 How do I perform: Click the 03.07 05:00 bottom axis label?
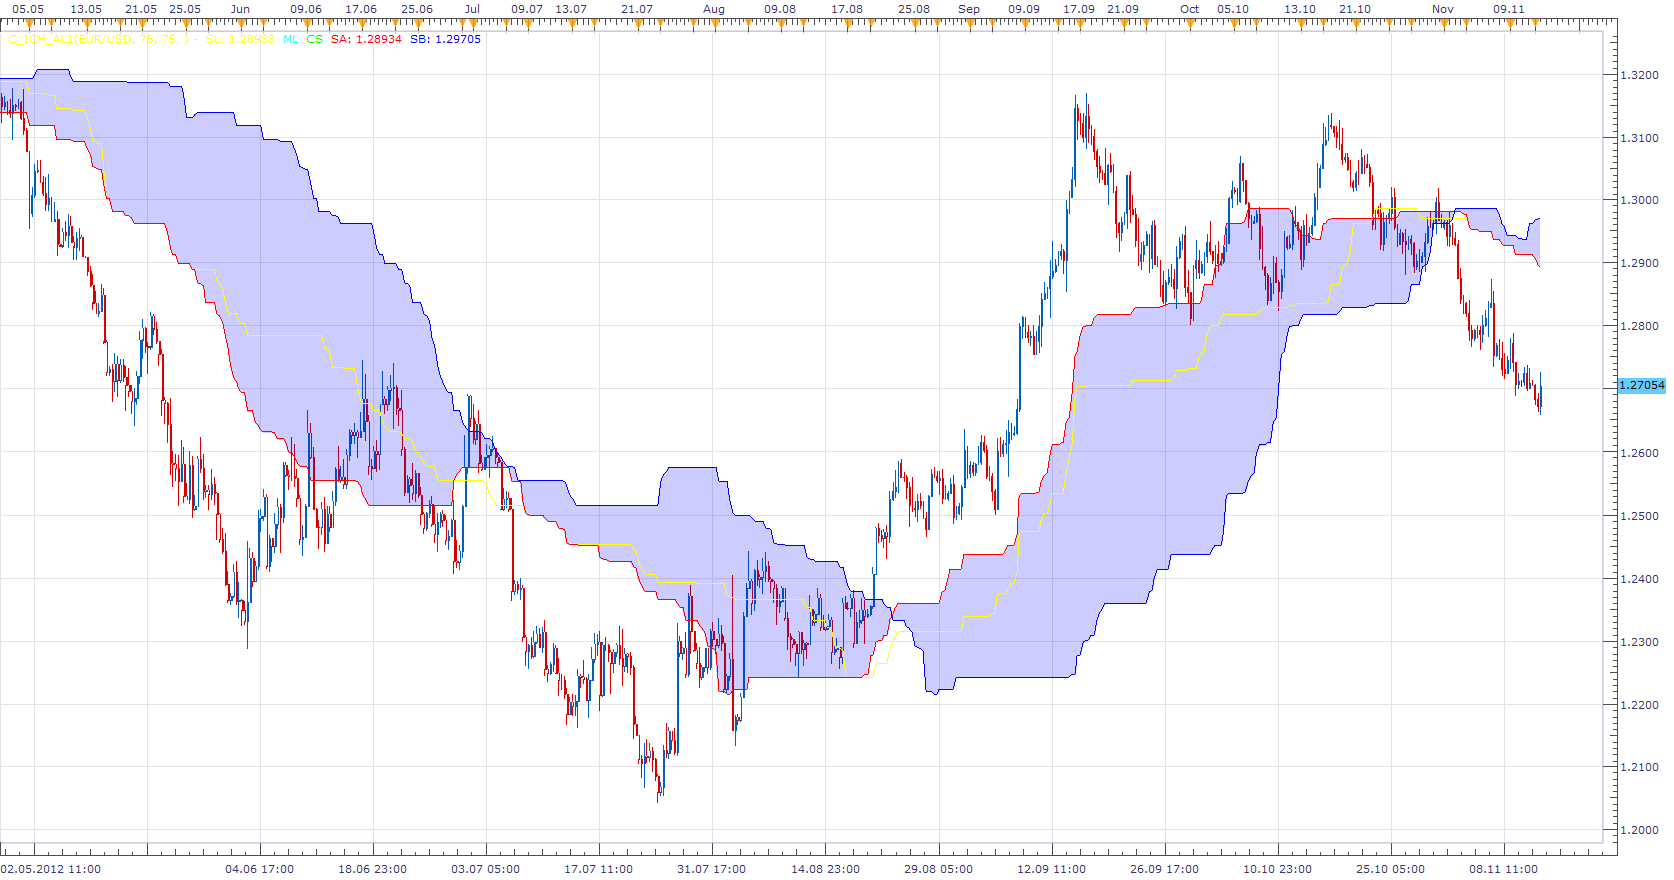point(486,869)
